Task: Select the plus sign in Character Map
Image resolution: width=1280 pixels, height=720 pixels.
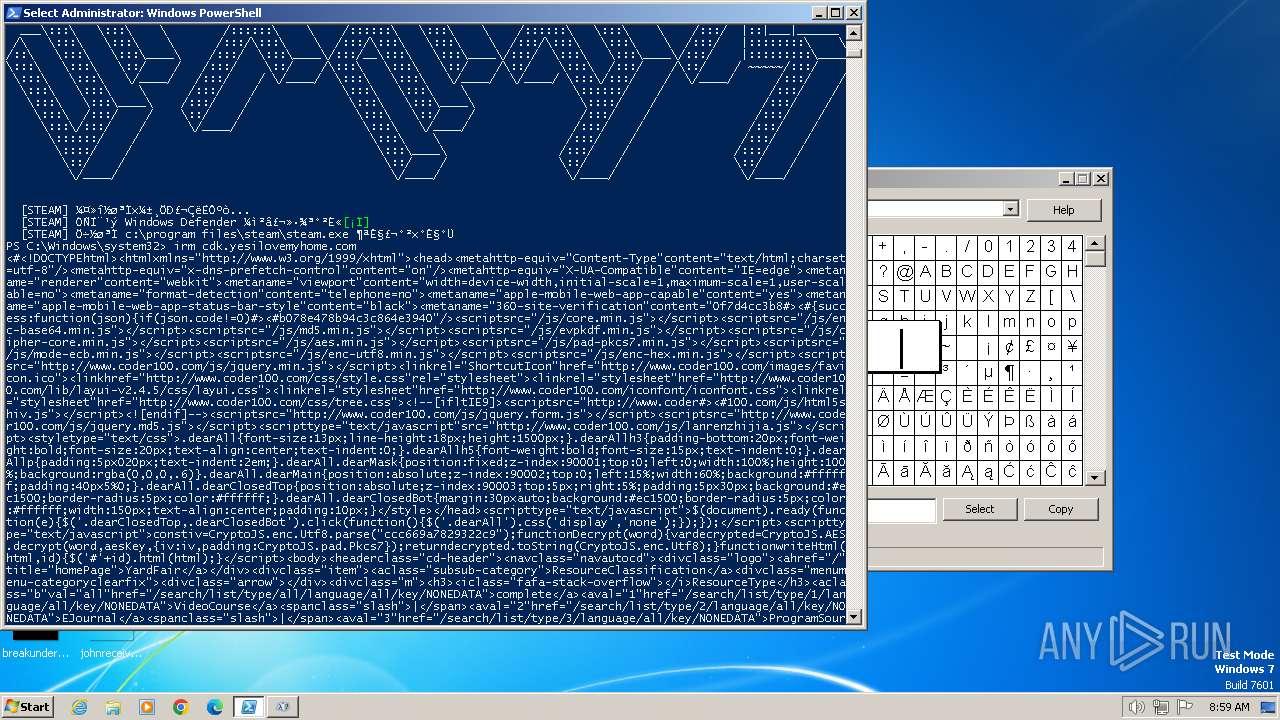Action: point(883,246)
